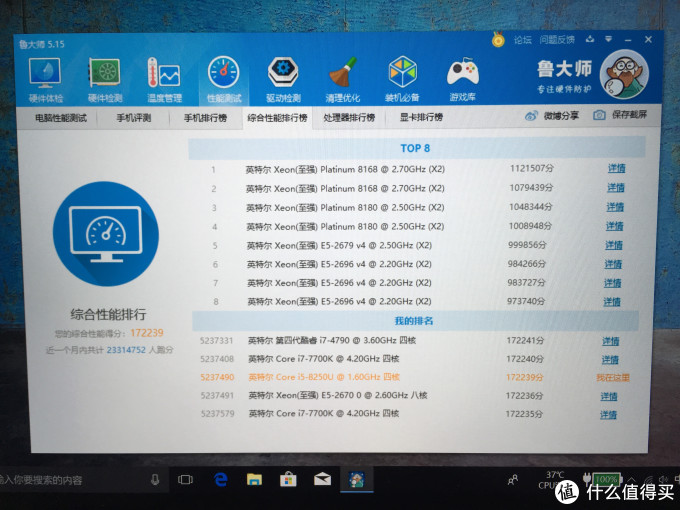Open 装机必备 essential software icon

[402, 80]
